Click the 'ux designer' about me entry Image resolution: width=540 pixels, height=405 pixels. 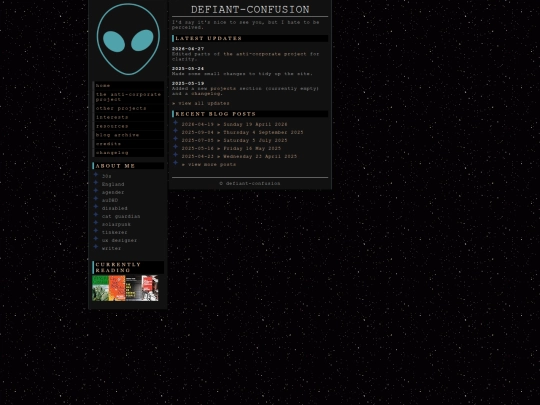click(x=120, y=240)
